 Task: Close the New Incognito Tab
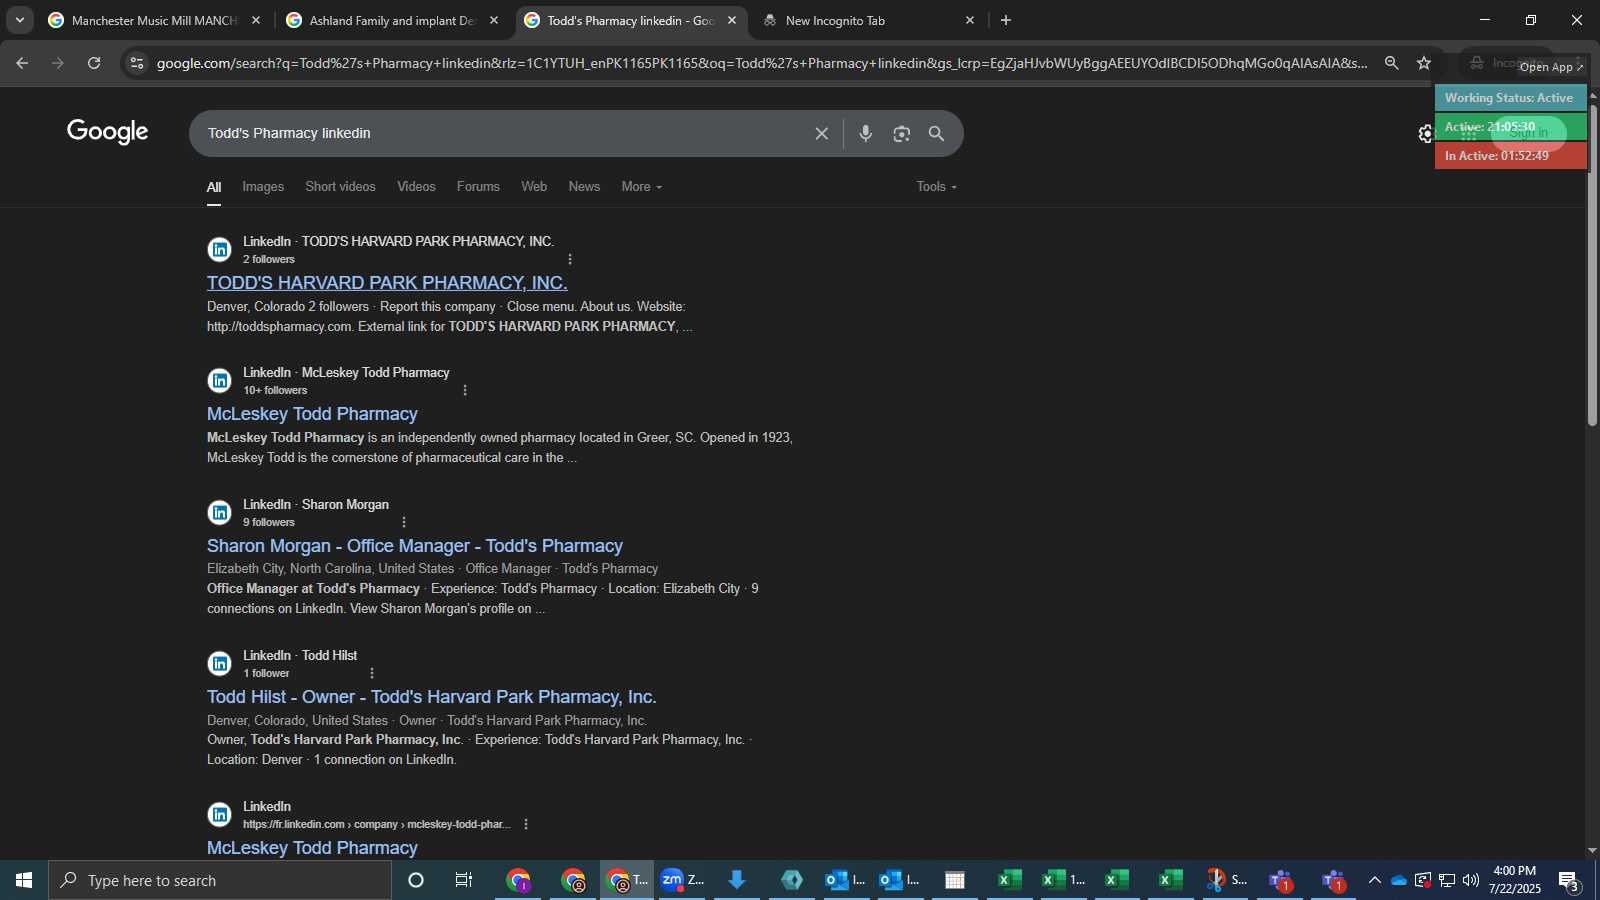[x=969, y=20]
